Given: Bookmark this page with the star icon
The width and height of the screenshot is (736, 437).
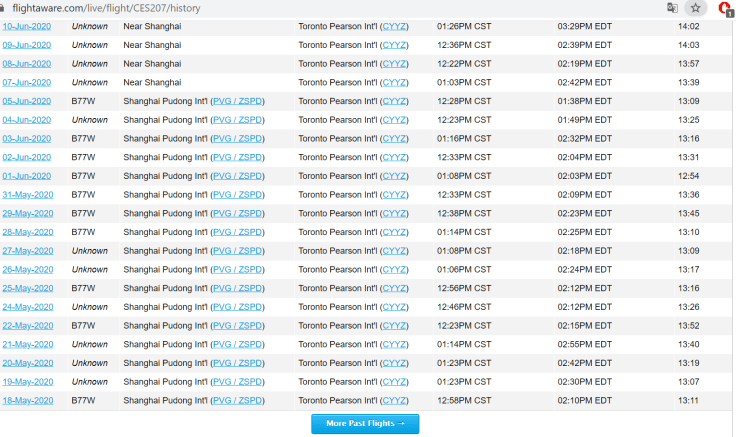Looking at the screenshot, I should coord(695,8).
